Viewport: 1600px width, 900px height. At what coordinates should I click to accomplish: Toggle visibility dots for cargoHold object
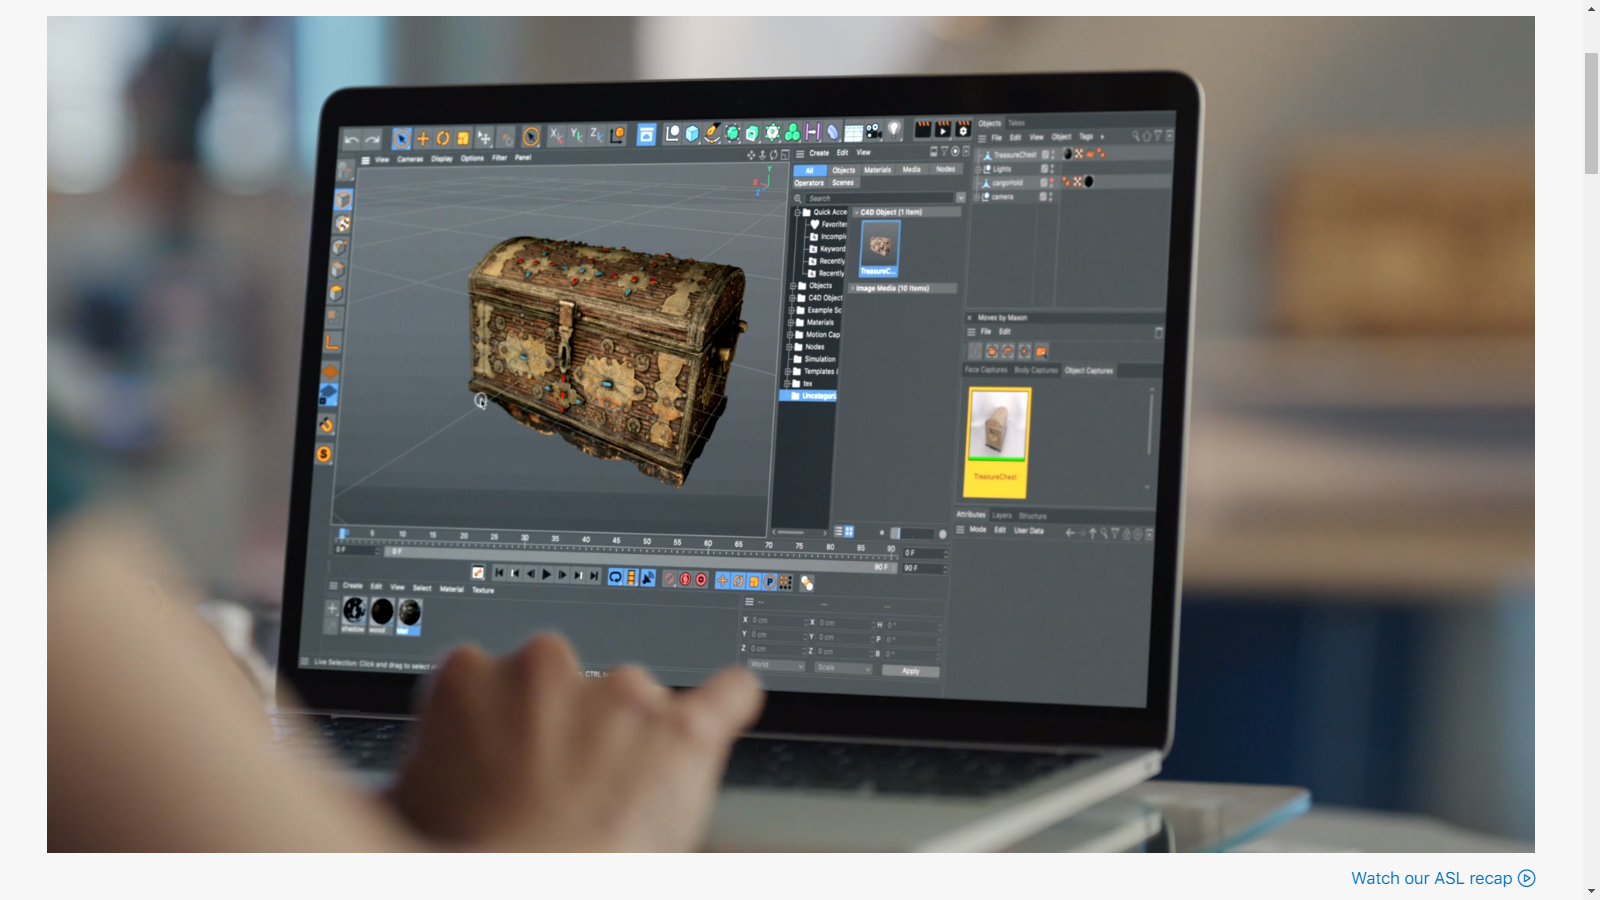[1052, 183]
